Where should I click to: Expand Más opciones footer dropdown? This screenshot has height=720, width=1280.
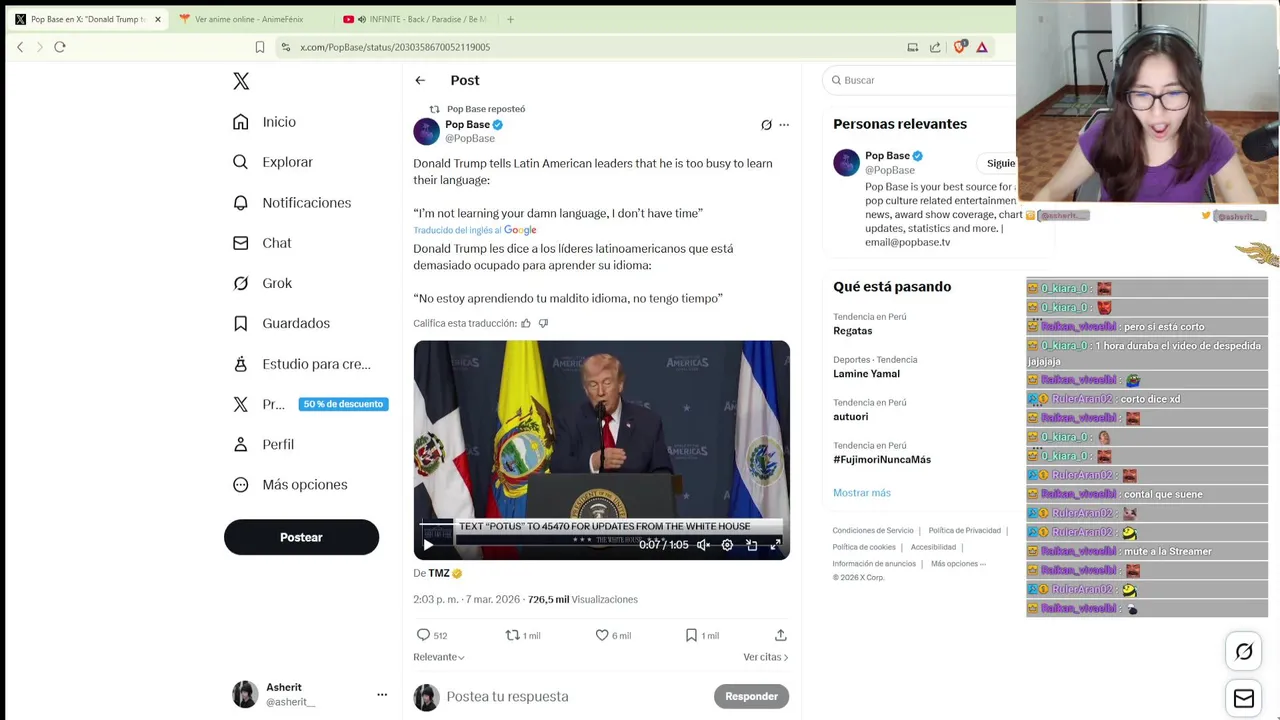958,564
